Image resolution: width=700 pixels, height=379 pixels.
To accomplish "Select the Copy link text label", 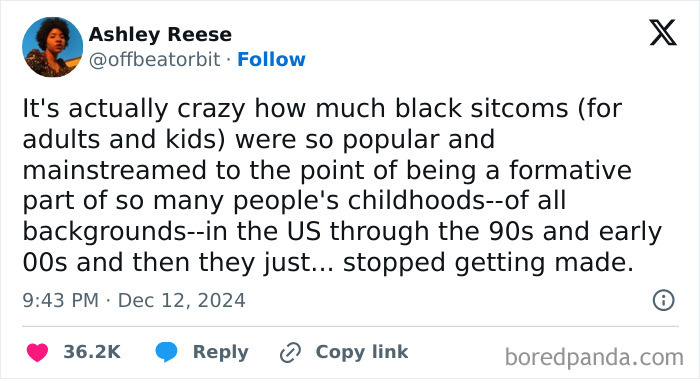I will coord(362,352).
